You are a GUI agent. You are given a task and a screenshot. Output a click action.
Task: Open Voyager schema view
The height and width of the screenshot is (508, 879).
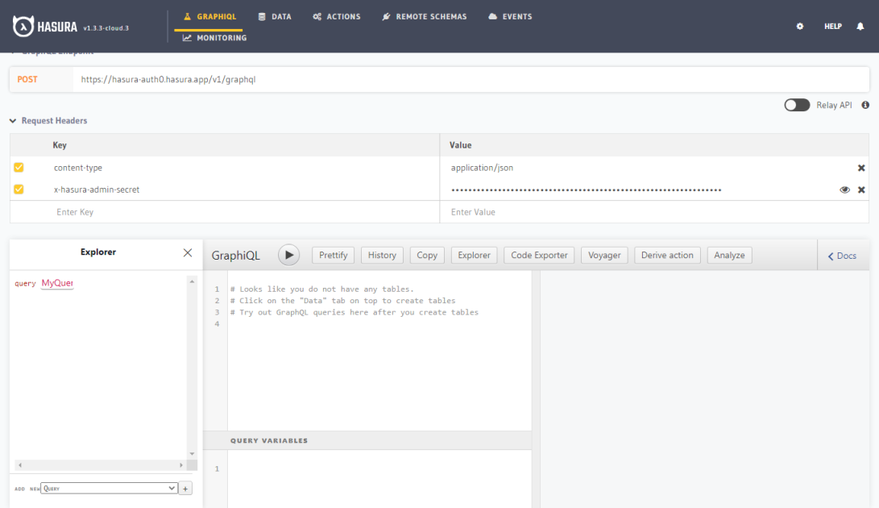pos(604,255)
